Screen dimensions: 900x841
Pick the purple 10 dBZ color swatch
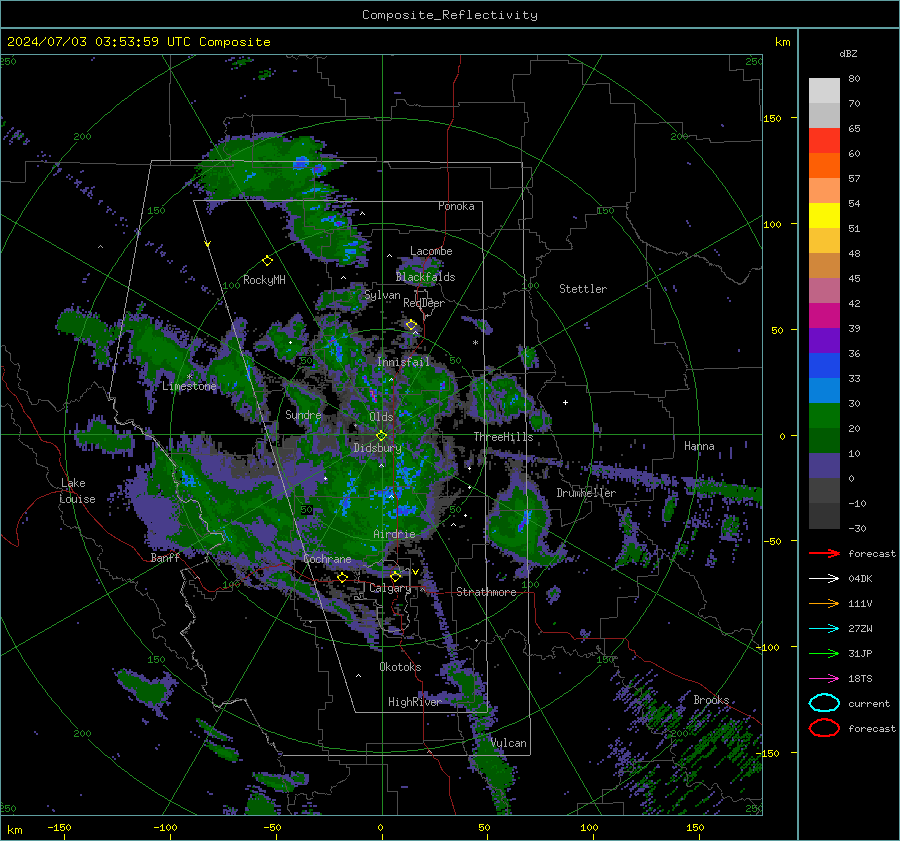824,465
